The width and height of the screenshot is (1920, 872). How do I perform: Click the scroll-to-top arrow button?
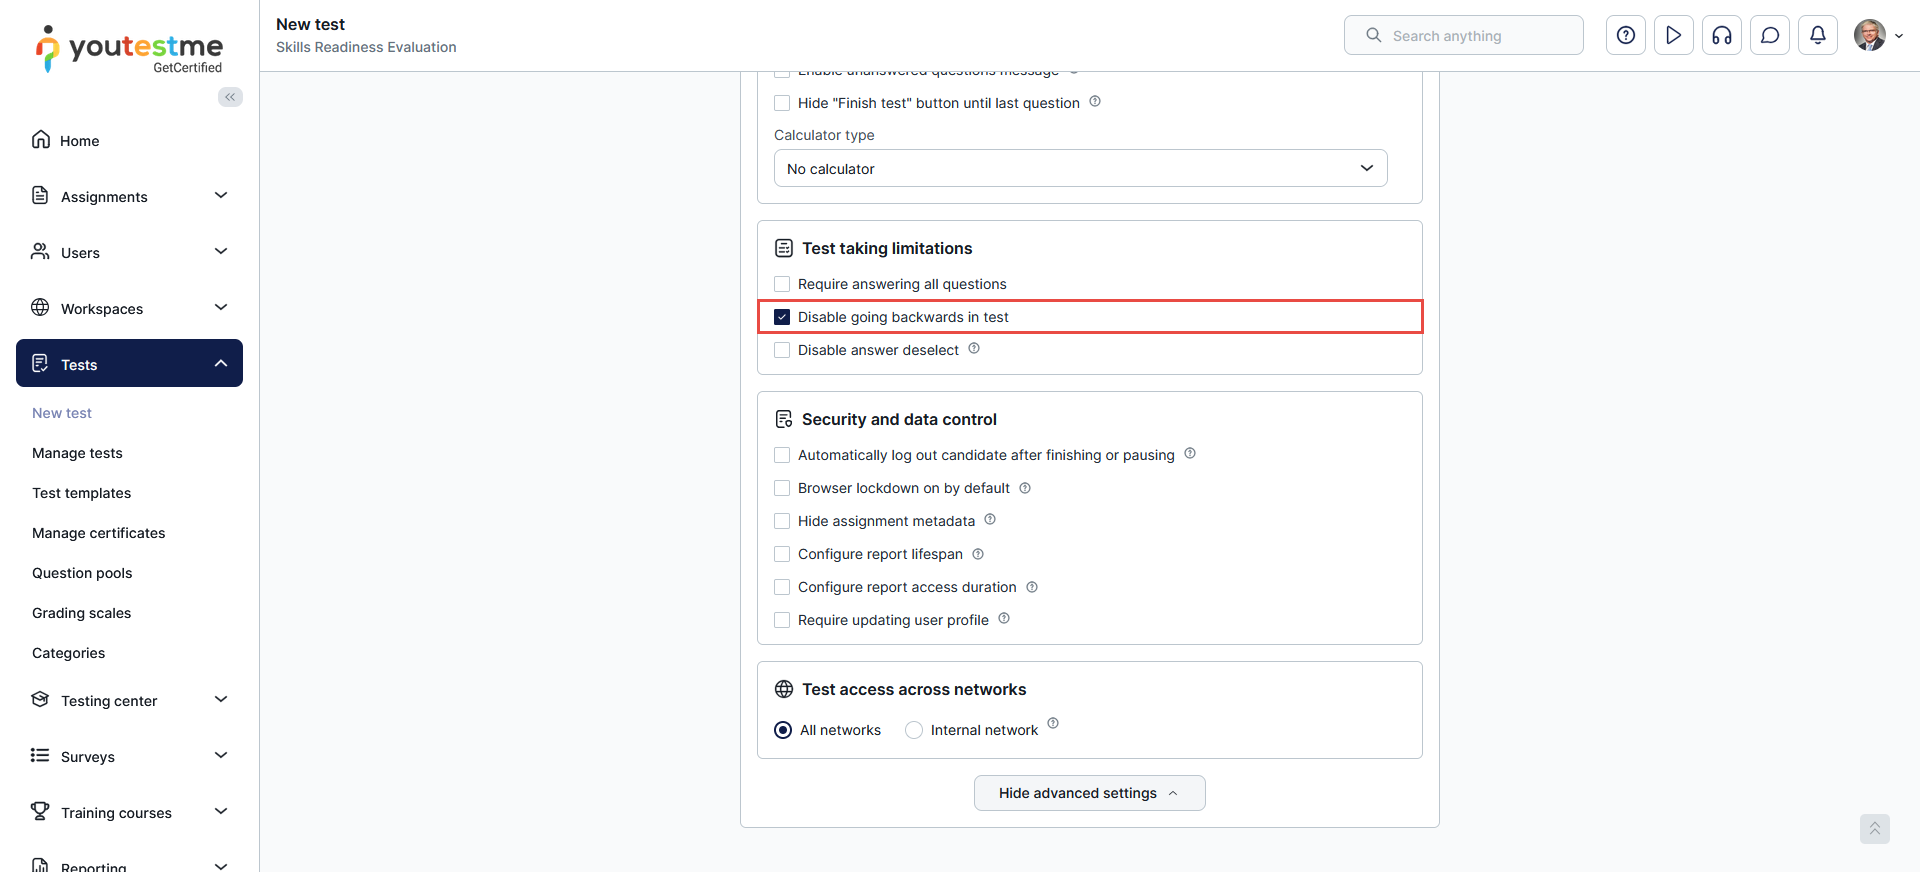point(1875,828)
